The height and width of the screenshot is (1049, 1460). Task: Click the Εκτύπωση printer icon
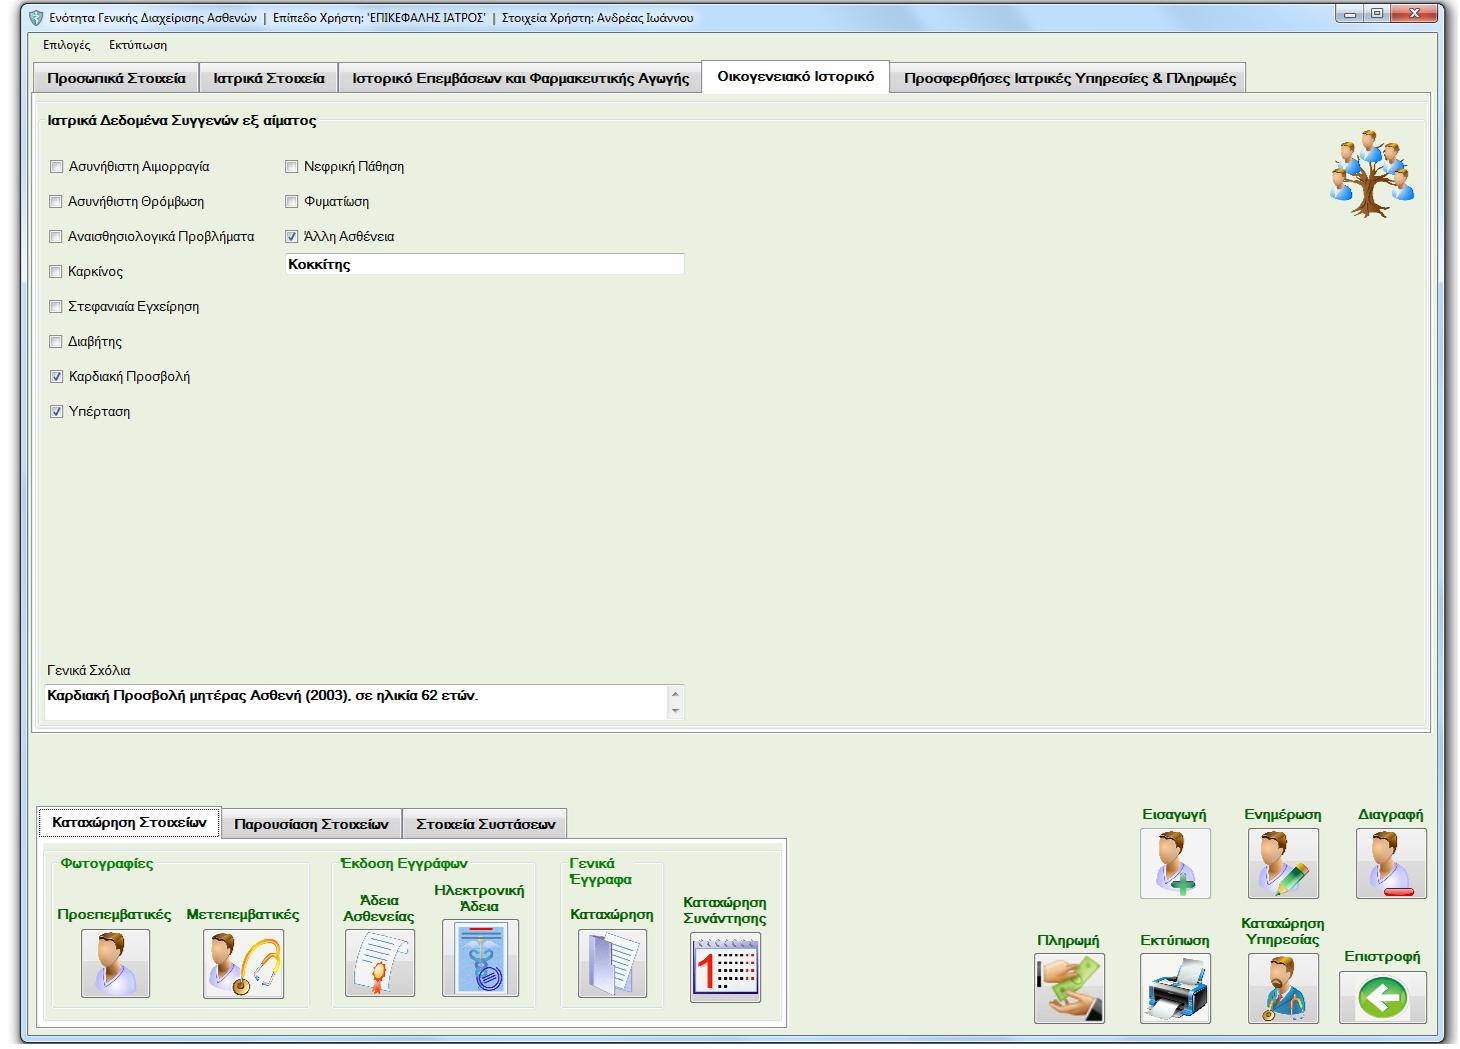click(1175, 988)
